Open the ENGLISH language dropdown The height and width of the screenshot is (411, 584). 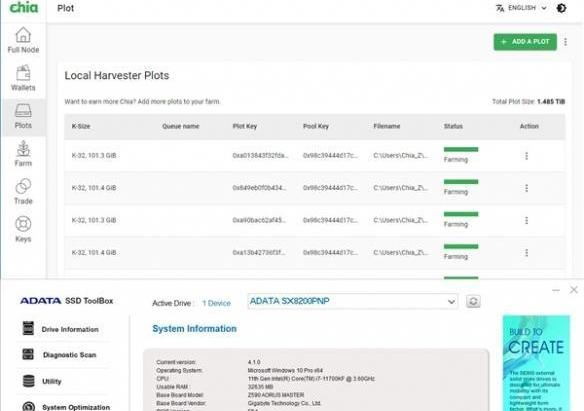point(521,8)
